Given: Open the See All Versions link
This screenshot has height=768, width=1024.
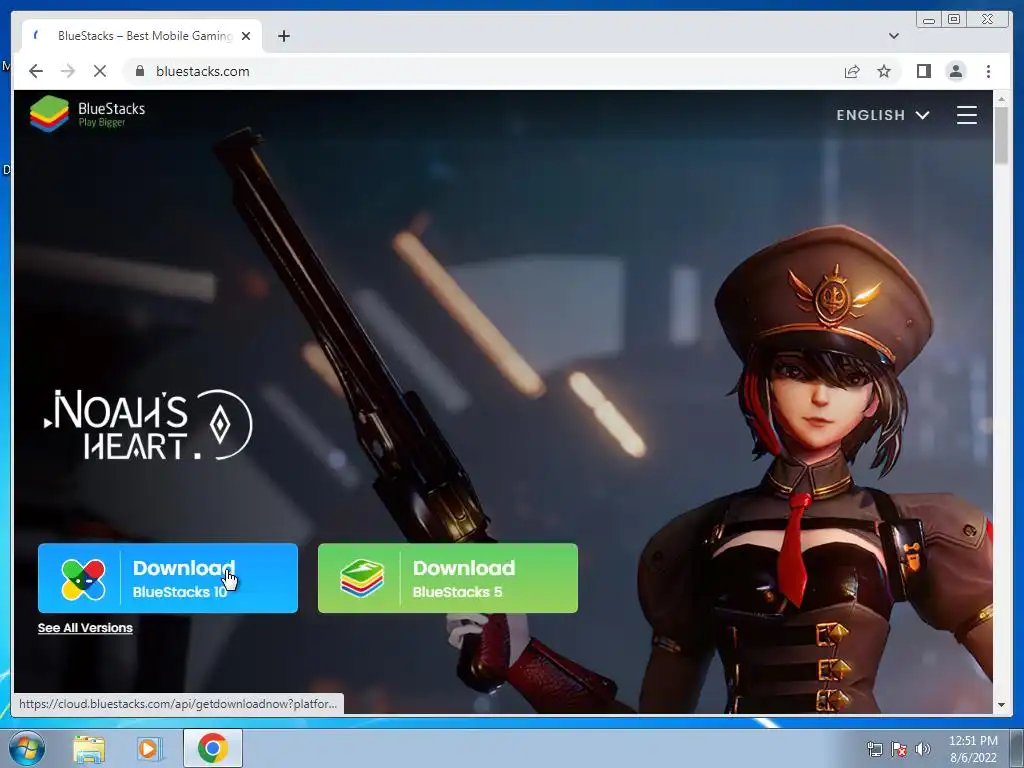Looking at the screenshot, I should point(85,628).
